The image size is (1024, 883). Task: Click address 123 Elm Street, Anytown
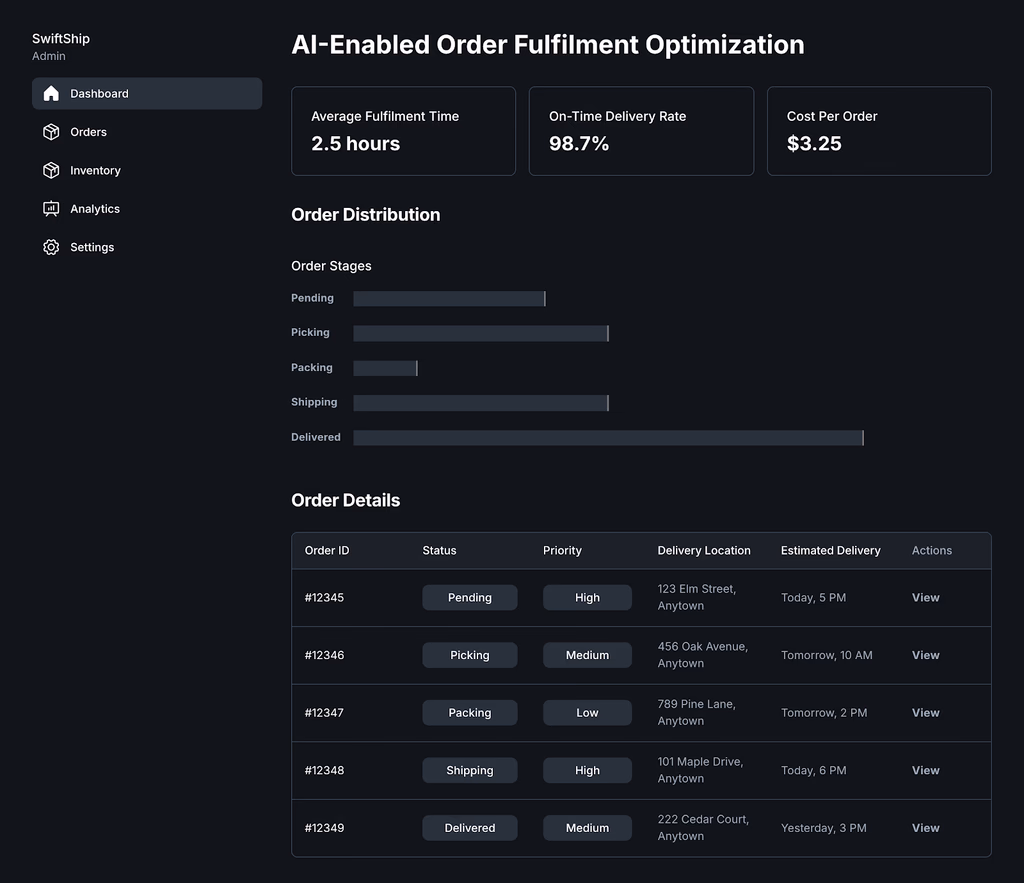(697, 597)
